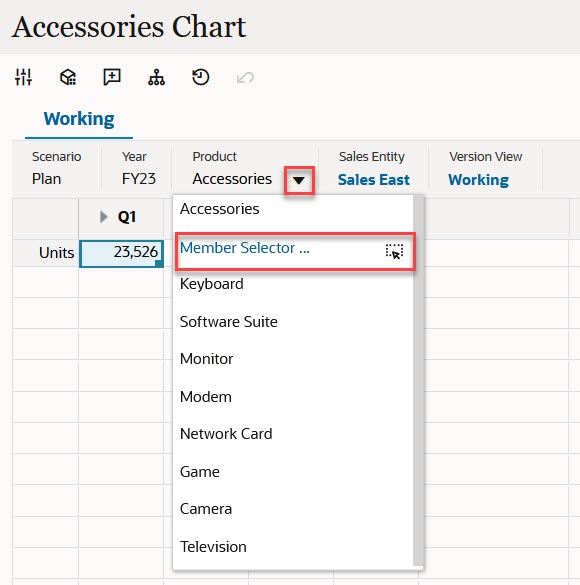Image resolution: width=580 pixels, height=585 pixels.
Task: Select the Units cell showing 23,526
Action: click(121, 253)
